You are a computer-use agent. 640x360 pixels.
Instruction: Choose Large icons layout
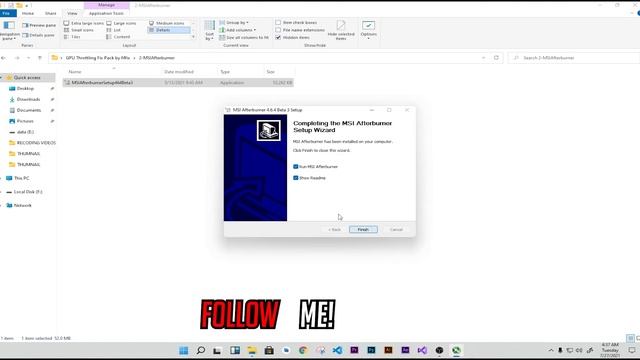(121, 23)
